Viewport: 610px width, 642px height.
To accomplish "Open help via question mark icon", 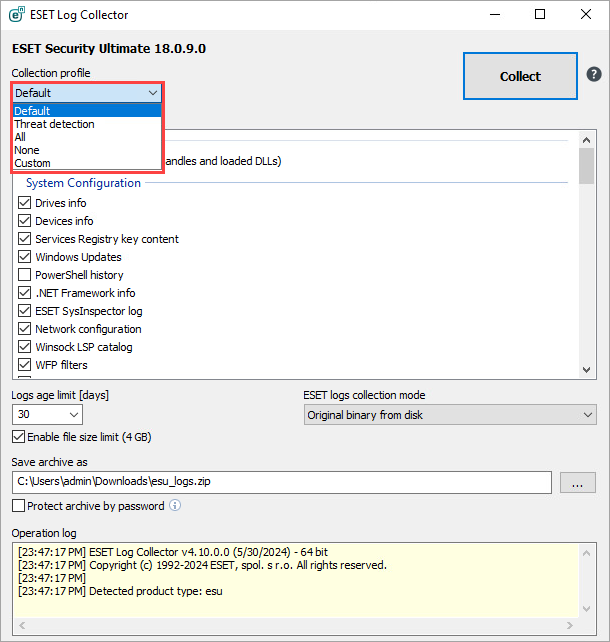I will tap(594, 75).
